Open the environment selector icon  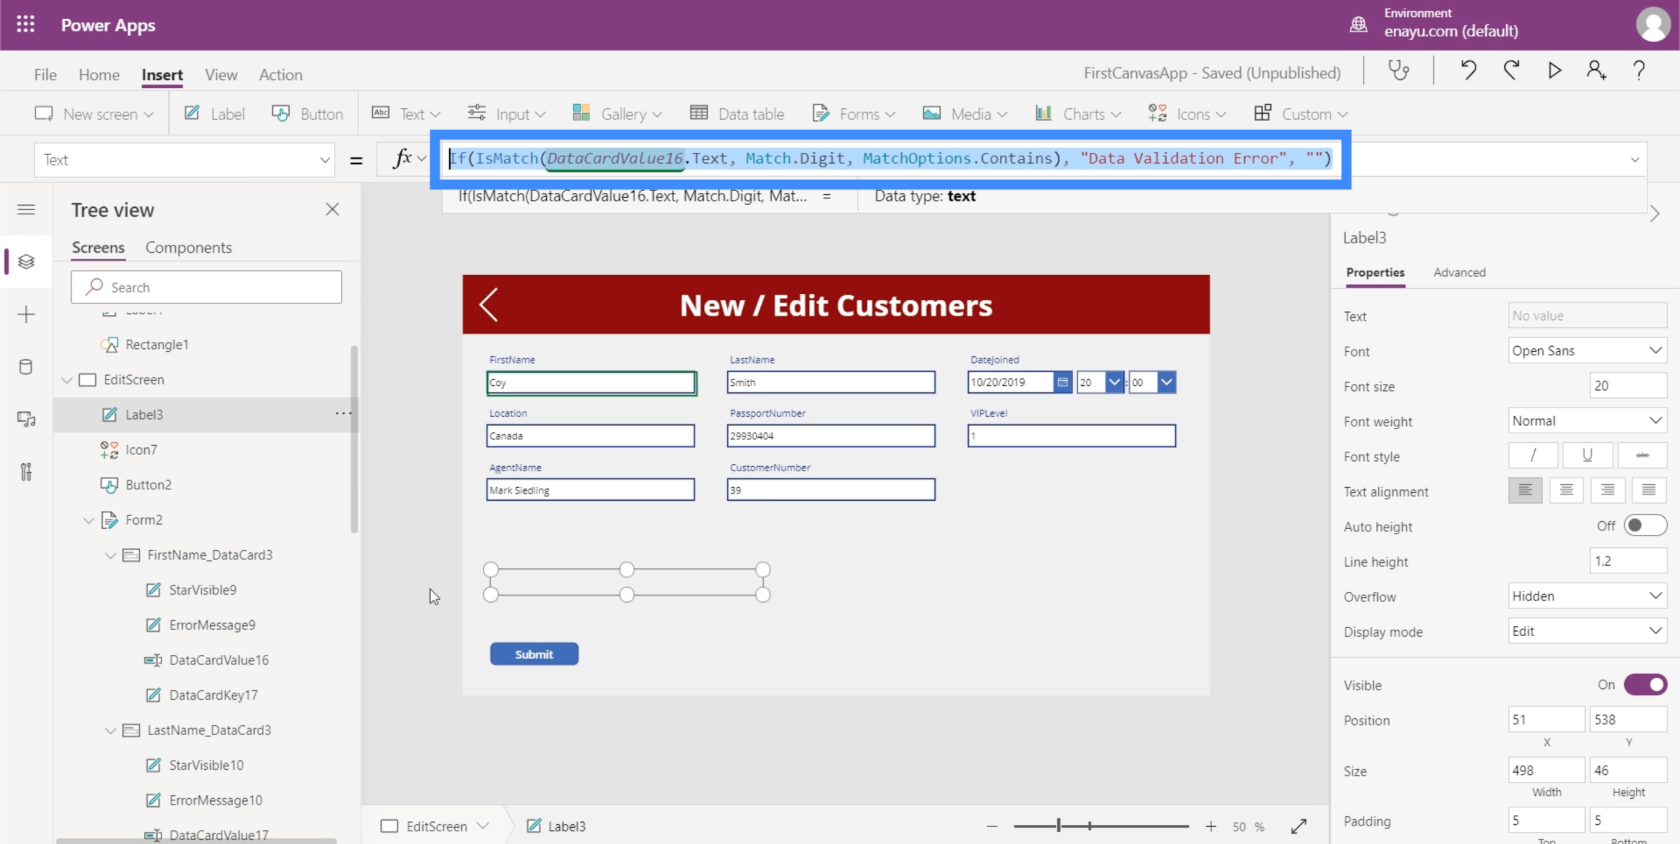[x=1358, y=24]
